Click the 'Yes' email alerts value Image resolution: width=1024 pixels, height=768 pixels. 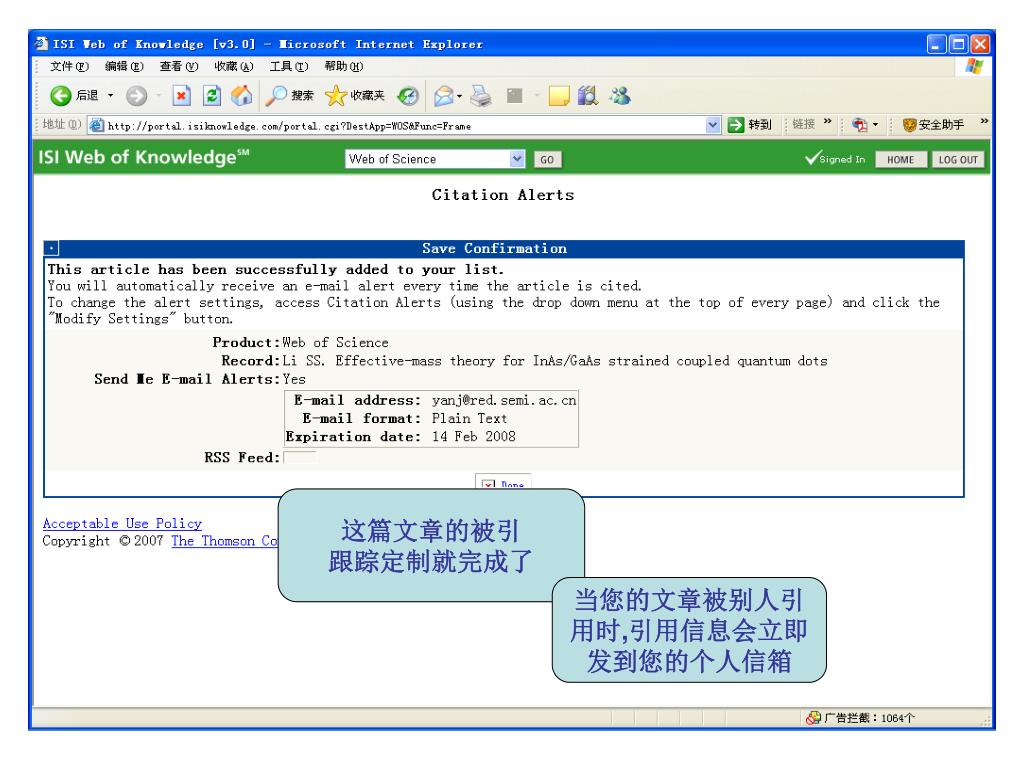pyautogui.click(x=294, y=379)
